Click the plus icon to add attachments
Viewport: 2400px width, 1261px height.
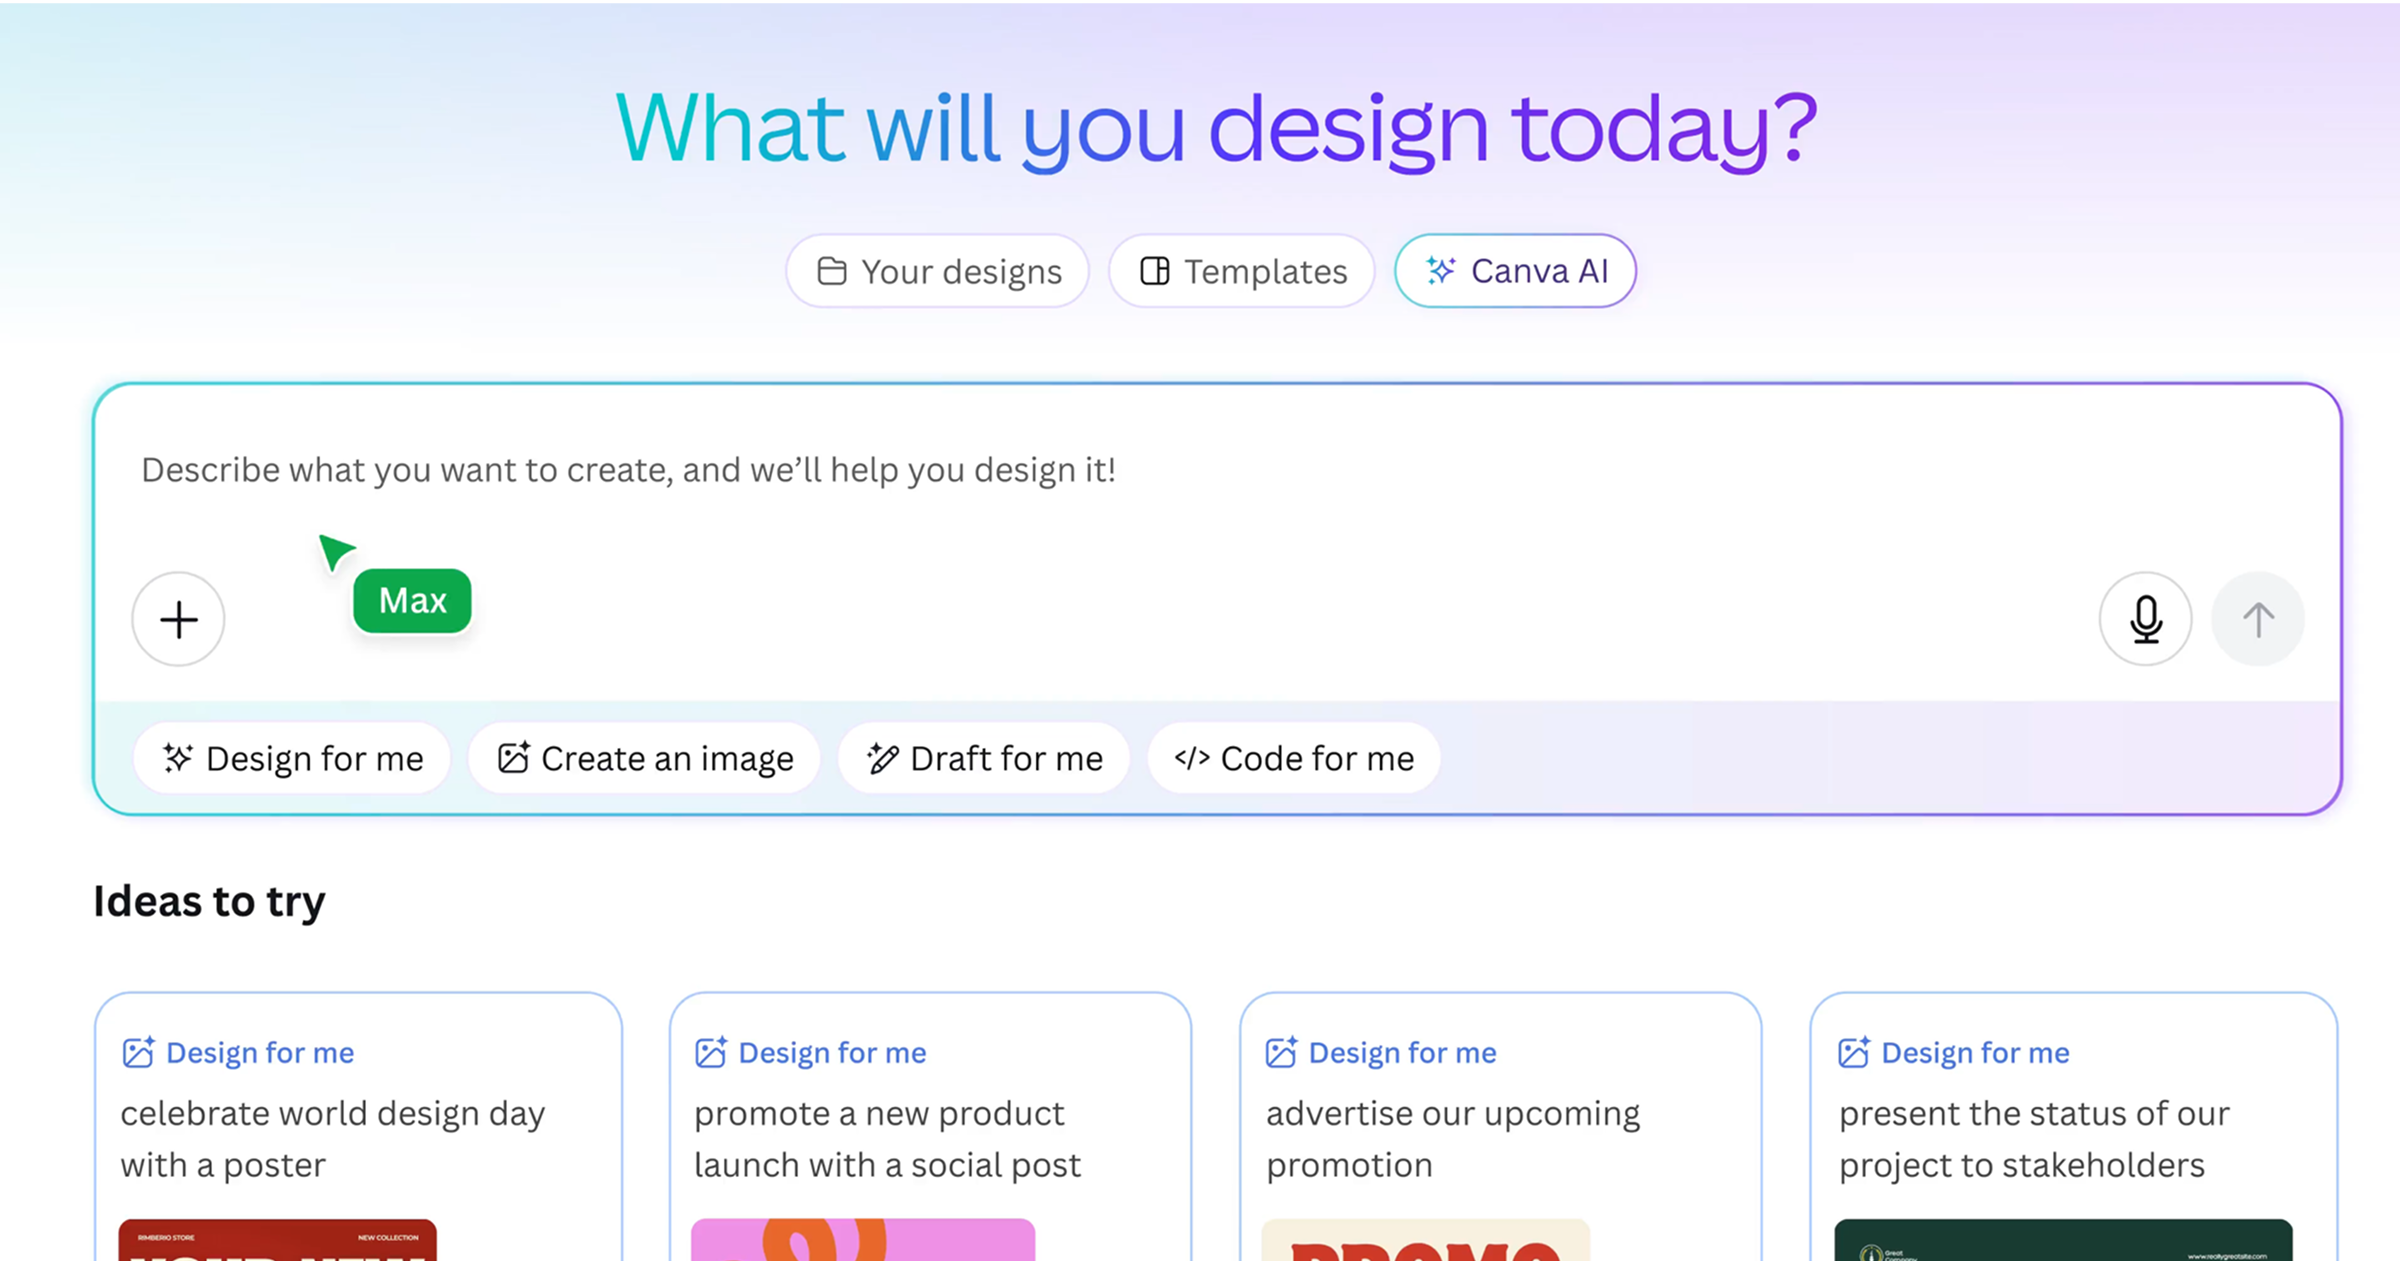178,619
